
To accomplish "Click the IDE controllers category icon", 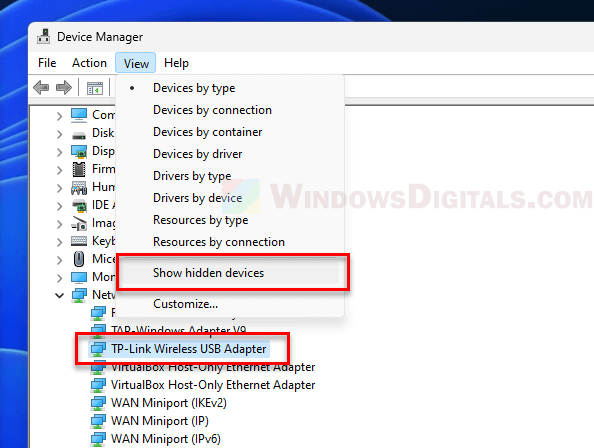I will pyautogui.click(x=79, y=205).
